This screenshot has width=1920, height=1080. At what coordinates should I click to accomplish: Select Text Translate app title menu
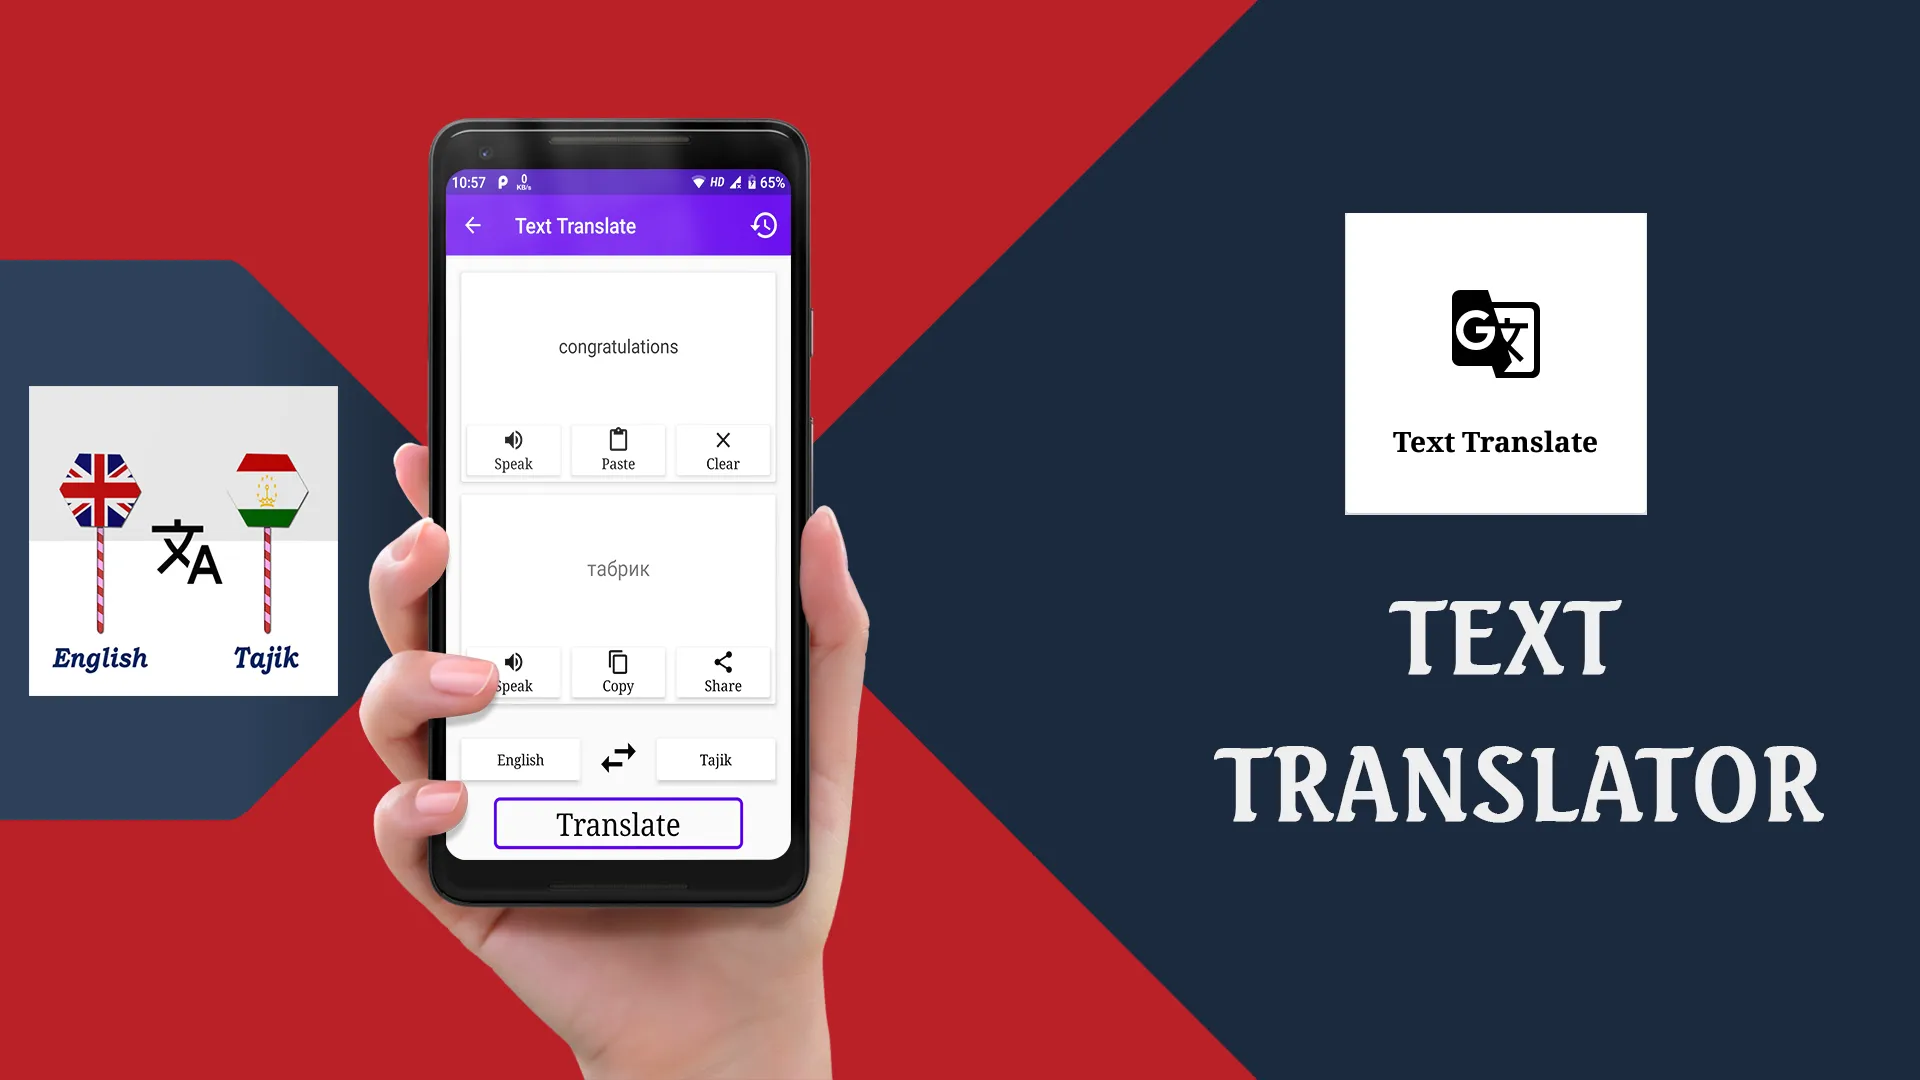click(576, 225)
